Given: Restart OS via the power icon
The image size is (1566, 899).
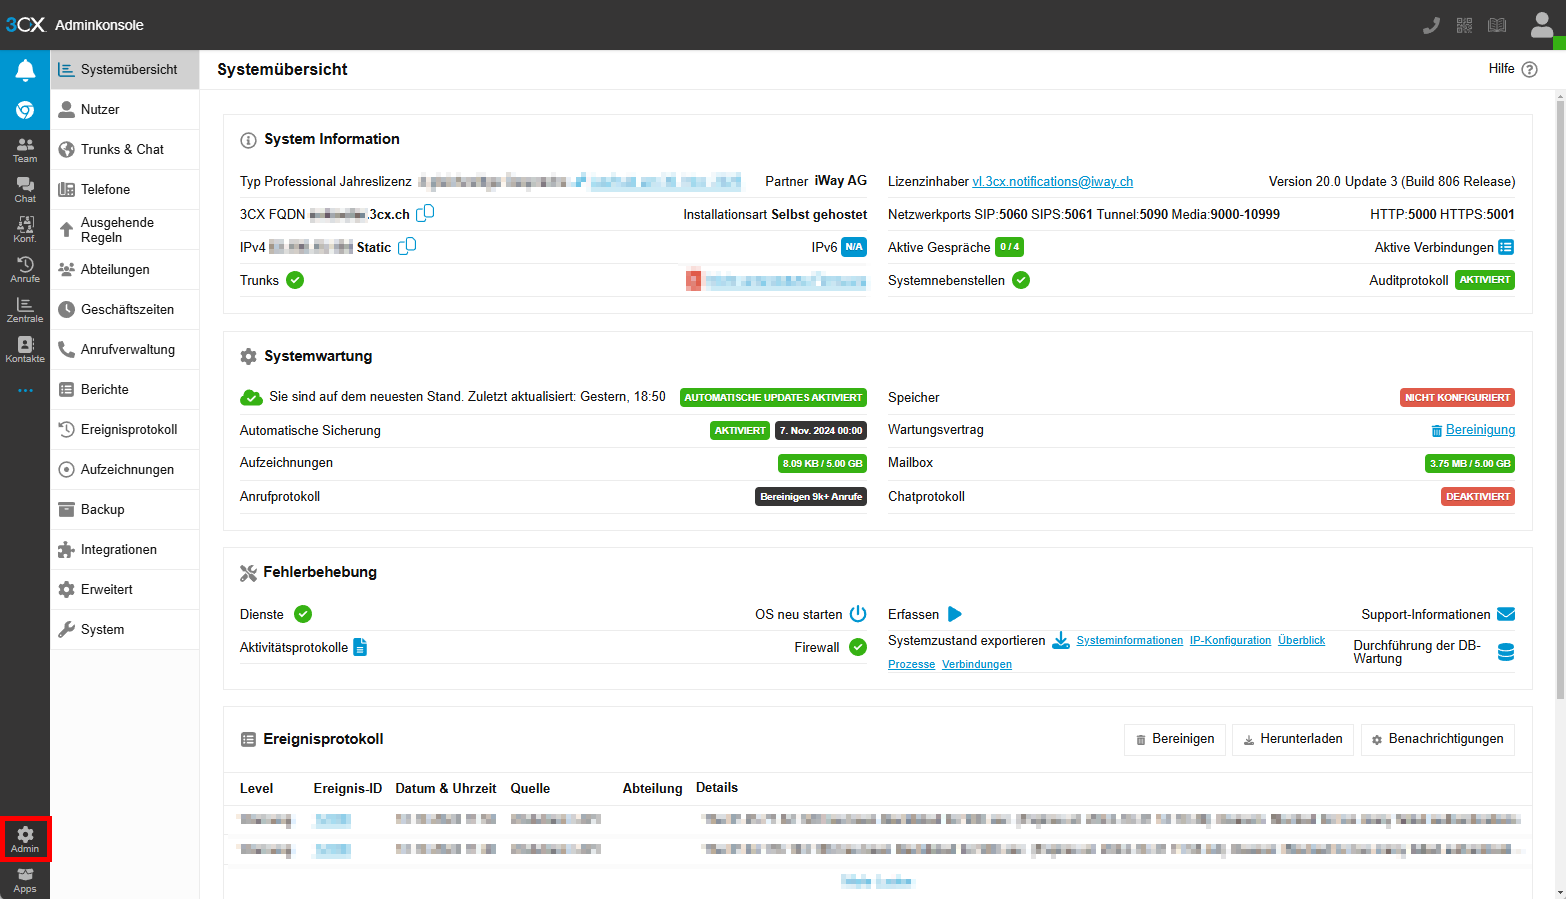Looking at the screenshot, I should [x=858, y=614].
